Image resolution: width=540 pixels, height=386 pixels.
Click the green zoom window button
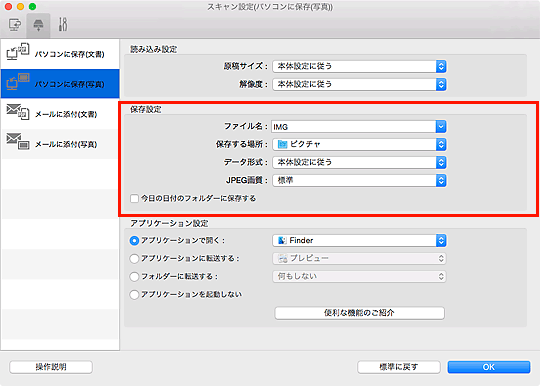tap(32, 7)
